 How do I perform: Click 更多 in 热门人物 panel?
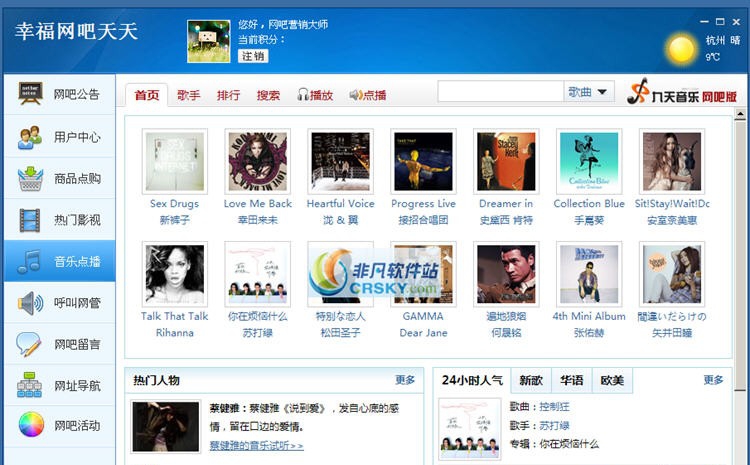tap(405, 380)
